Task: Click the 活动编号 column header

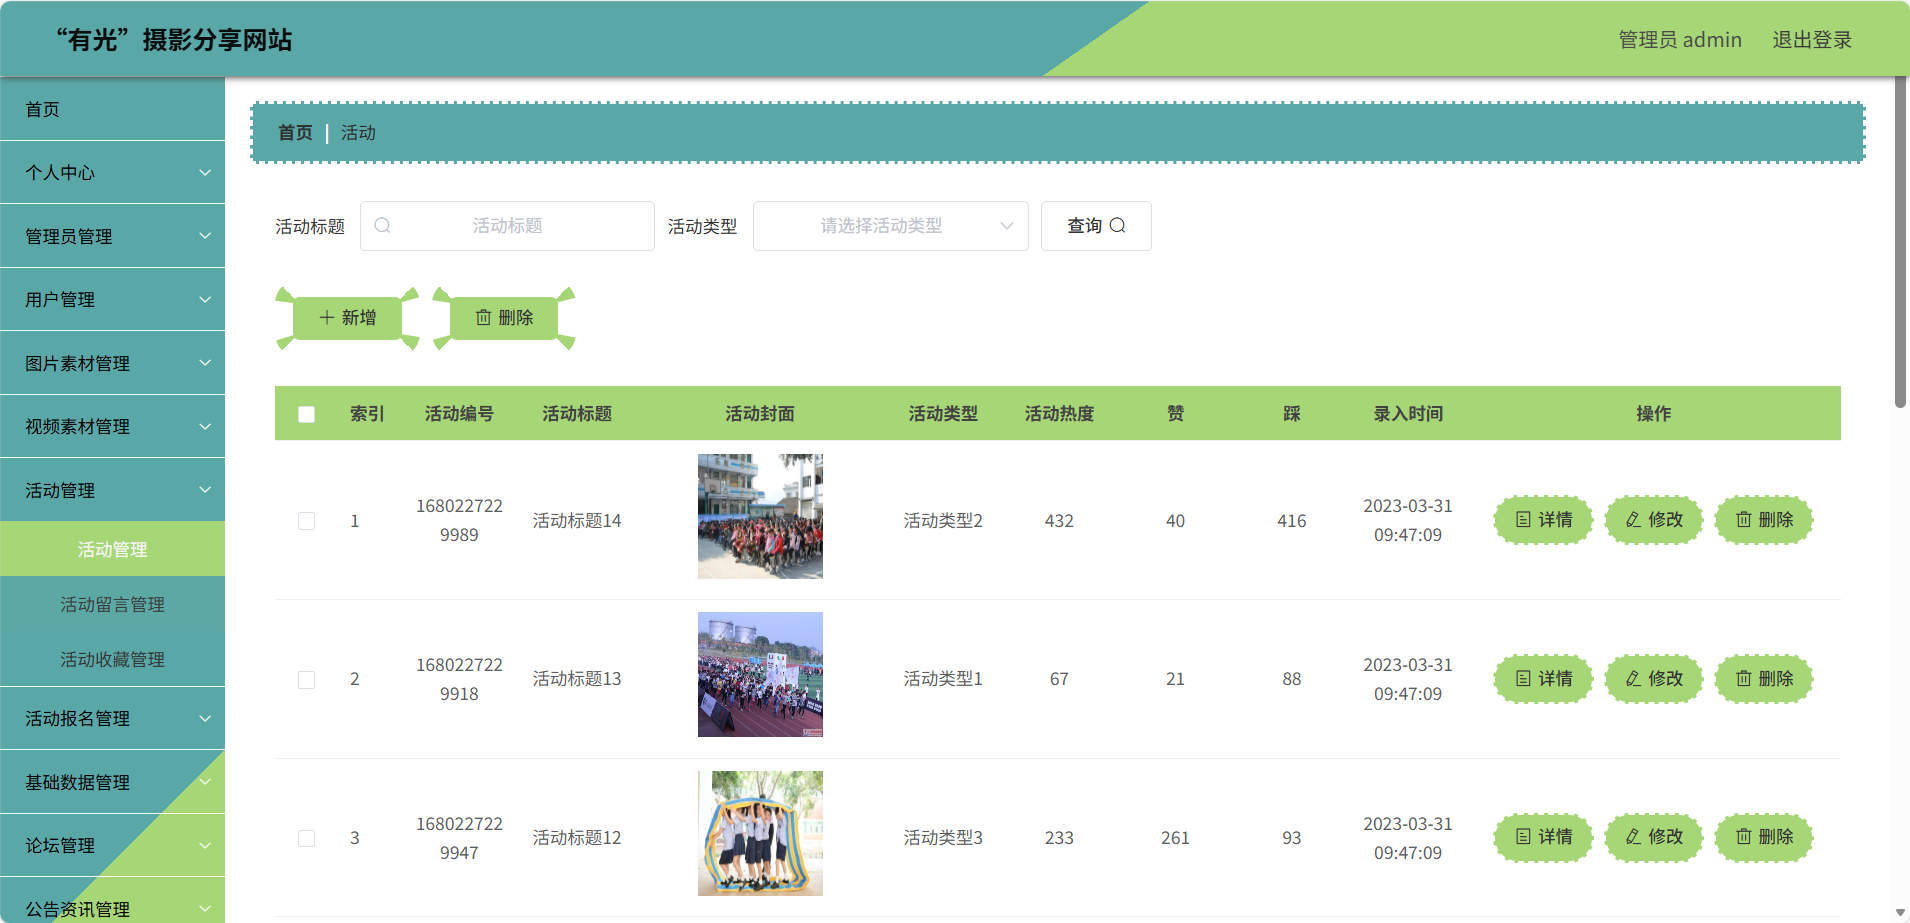Action: pyautogui.click(x=459, y=414)
